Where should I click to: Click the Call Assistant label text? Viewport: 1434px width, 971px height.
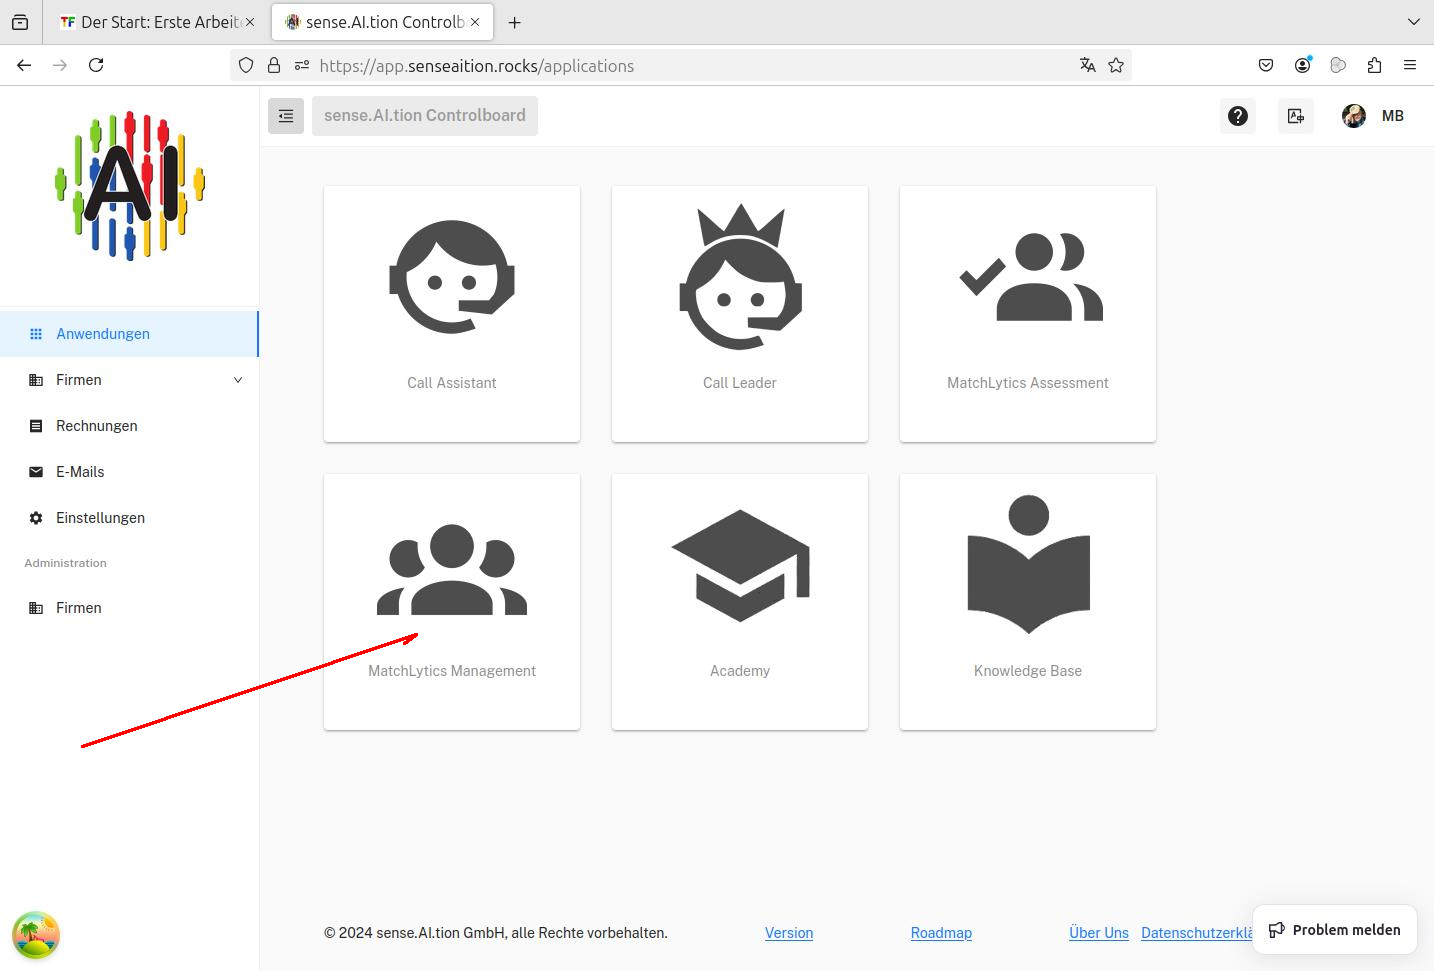[452, 383]
